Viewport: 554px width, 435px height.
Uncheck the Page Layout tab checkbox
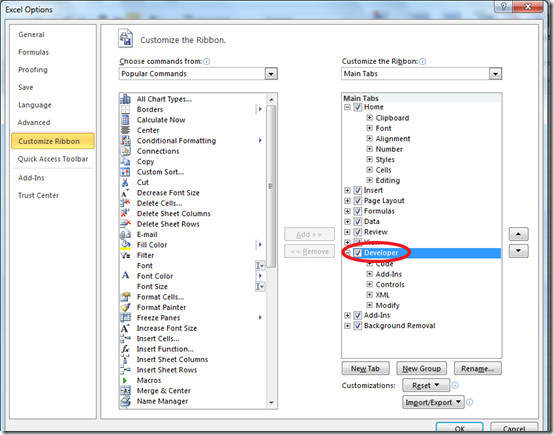pyautogui.click(x=358, y=201)
